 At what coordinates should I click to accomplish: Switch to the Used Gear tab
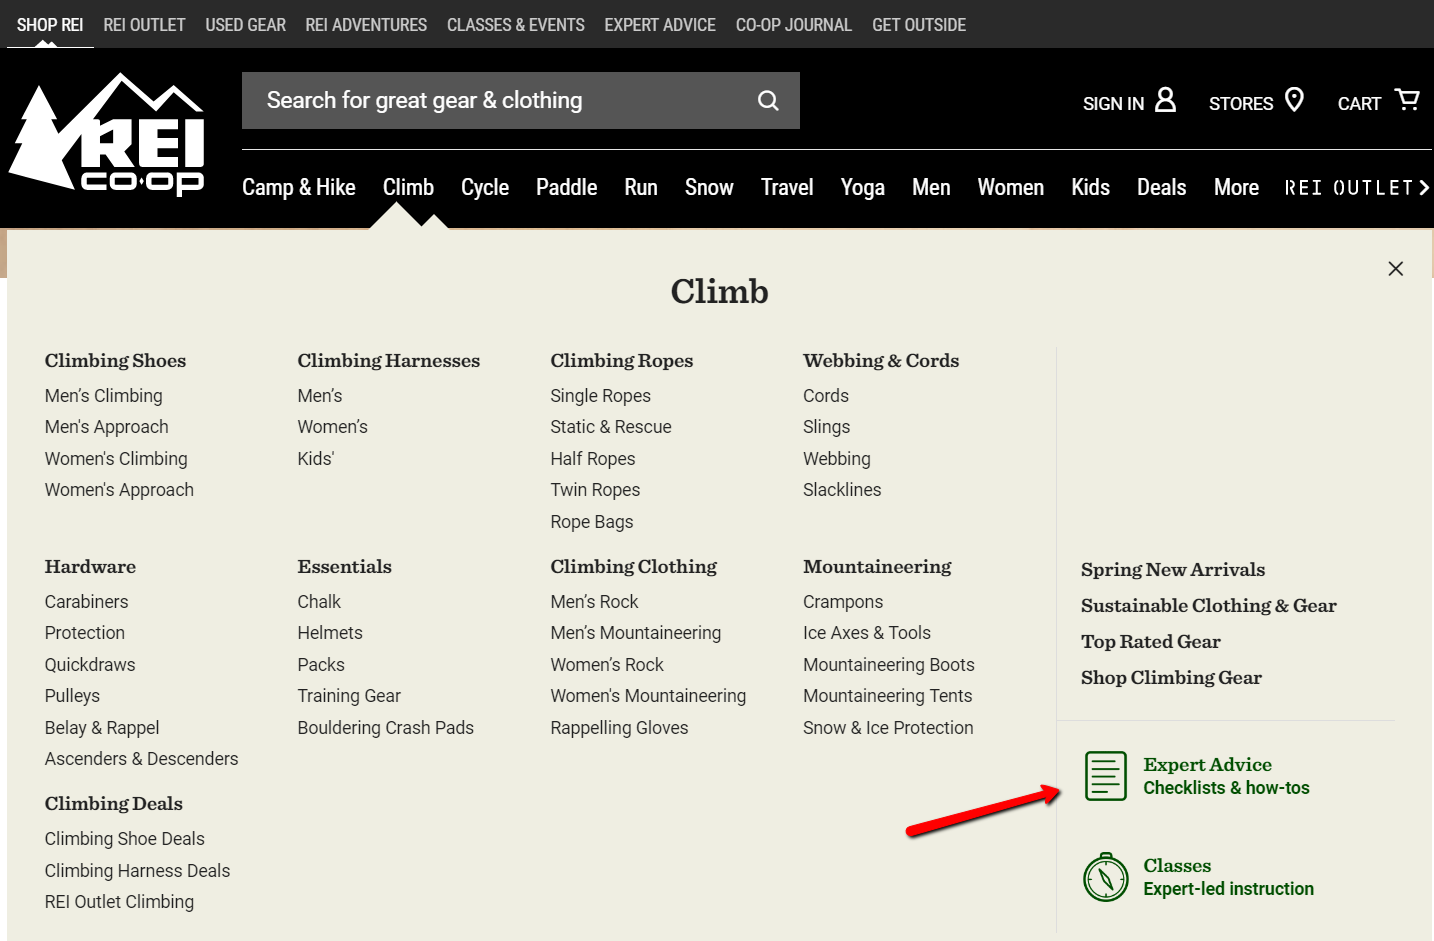pyautogui.click(x=245, y=25)
